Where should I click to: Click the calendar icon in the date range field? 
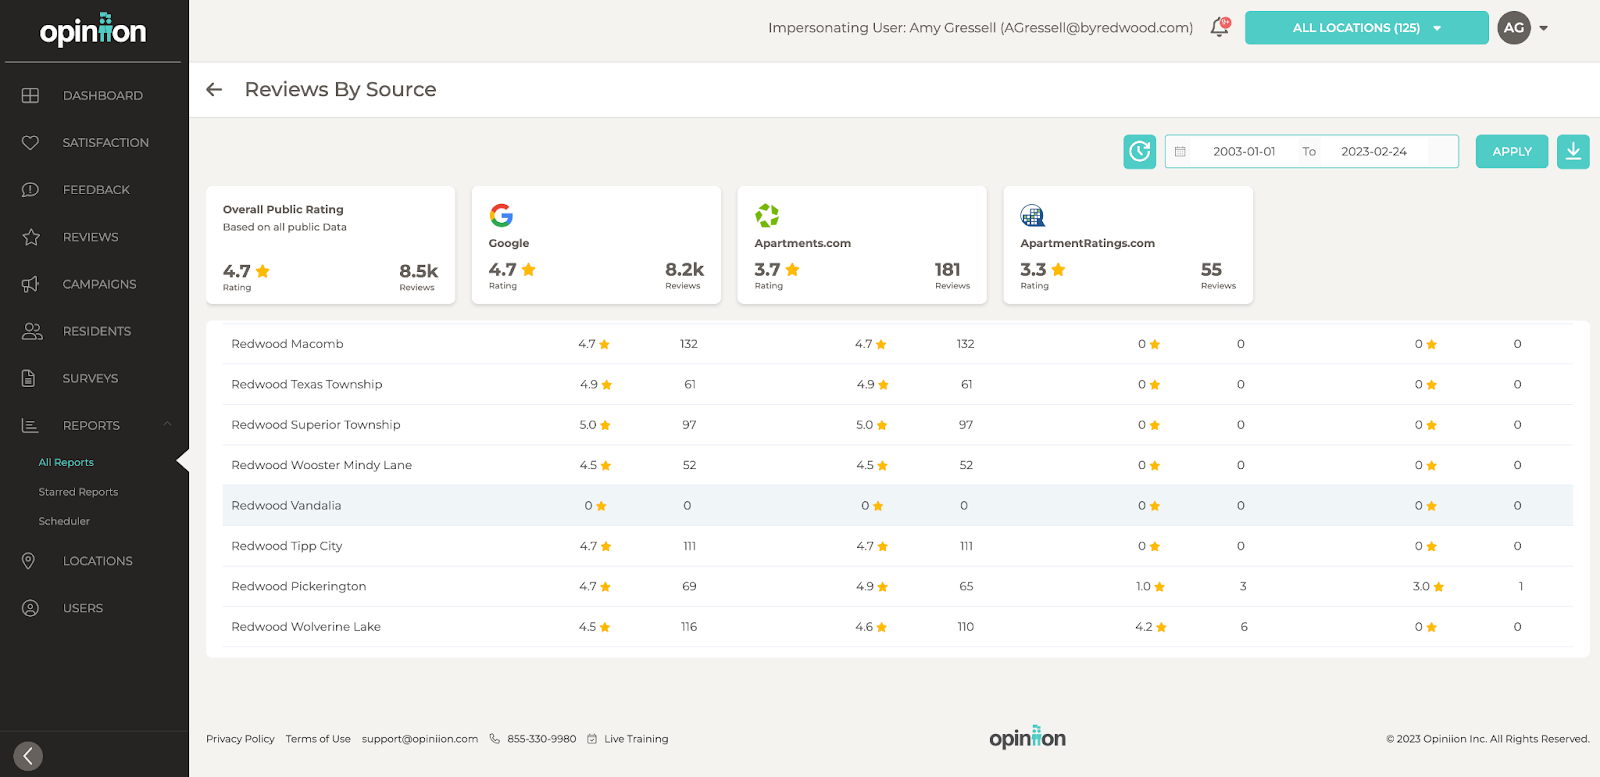1180,152
